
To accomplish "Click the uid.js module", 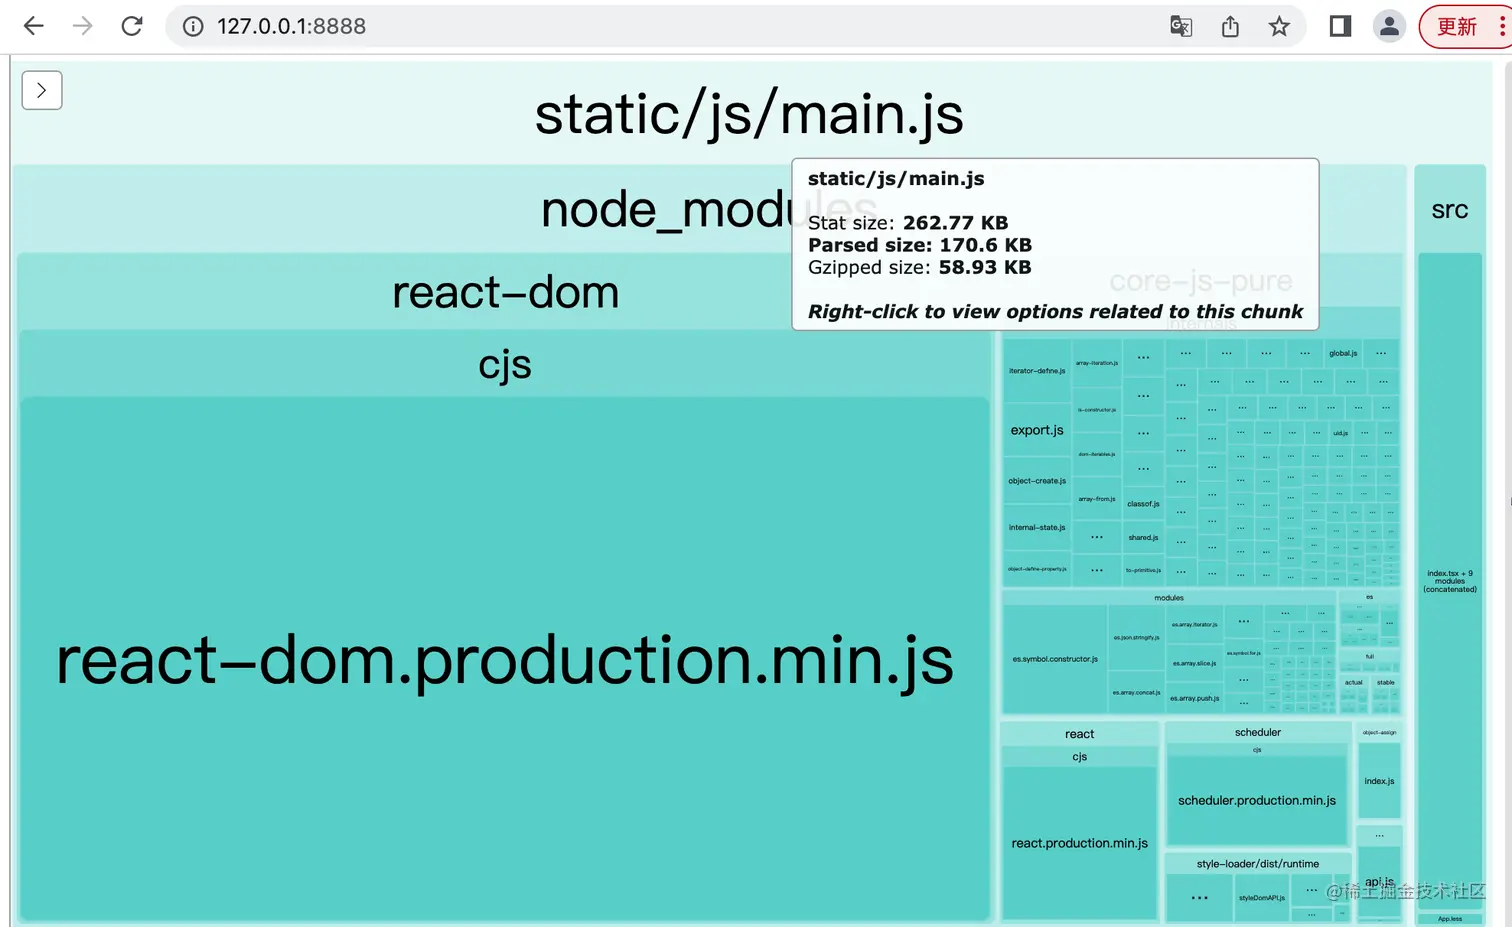I will [x=1340, y=433].
